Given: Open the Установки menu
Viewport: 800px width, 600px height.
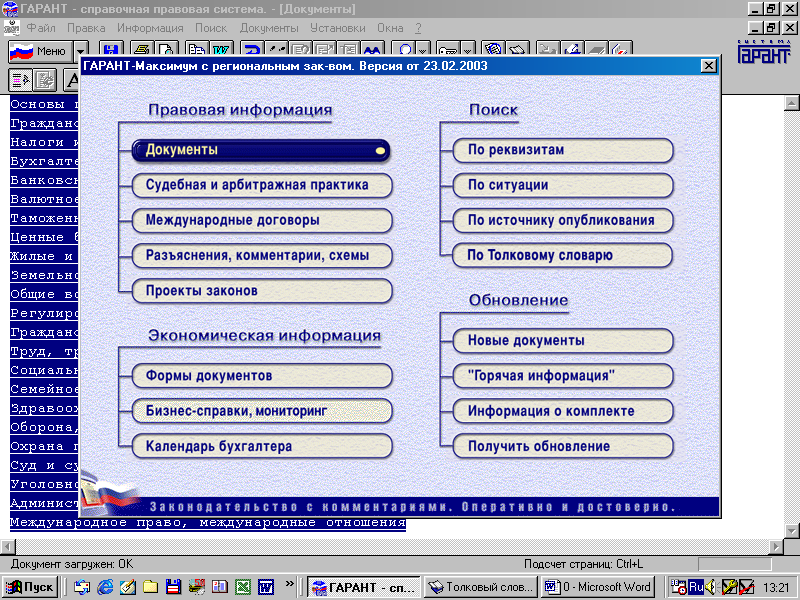Looking at the screenshot, I should coord(338,28).
